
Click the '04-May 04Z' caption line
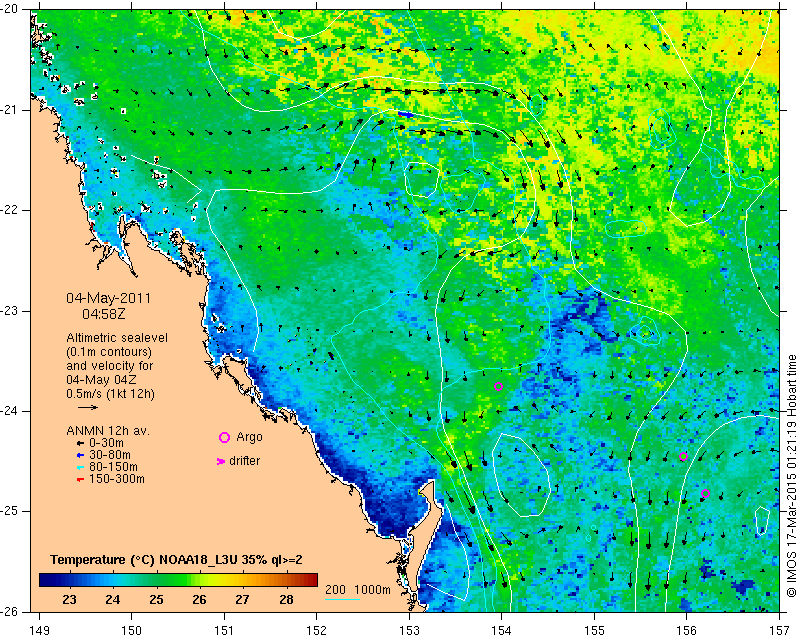click(x=101, y=380)
